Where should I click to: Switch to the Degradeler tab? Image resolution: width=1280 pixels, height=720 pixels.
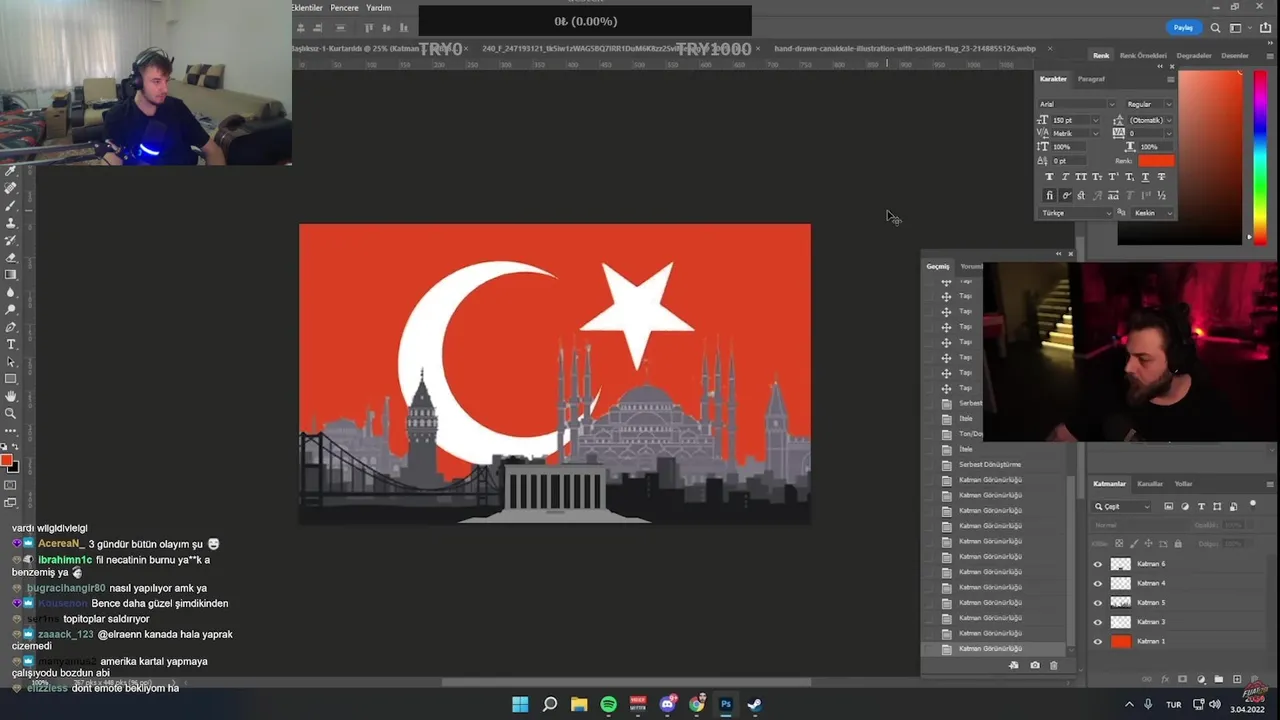tap(1194, 55)
